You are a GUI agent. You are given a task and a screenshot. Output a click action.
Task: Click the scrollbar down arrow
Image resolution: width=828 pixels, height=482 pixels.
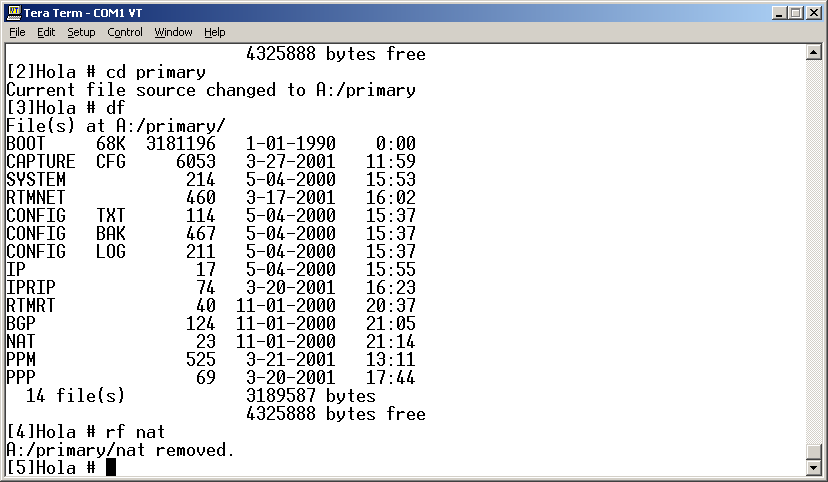tap(815, 467)
